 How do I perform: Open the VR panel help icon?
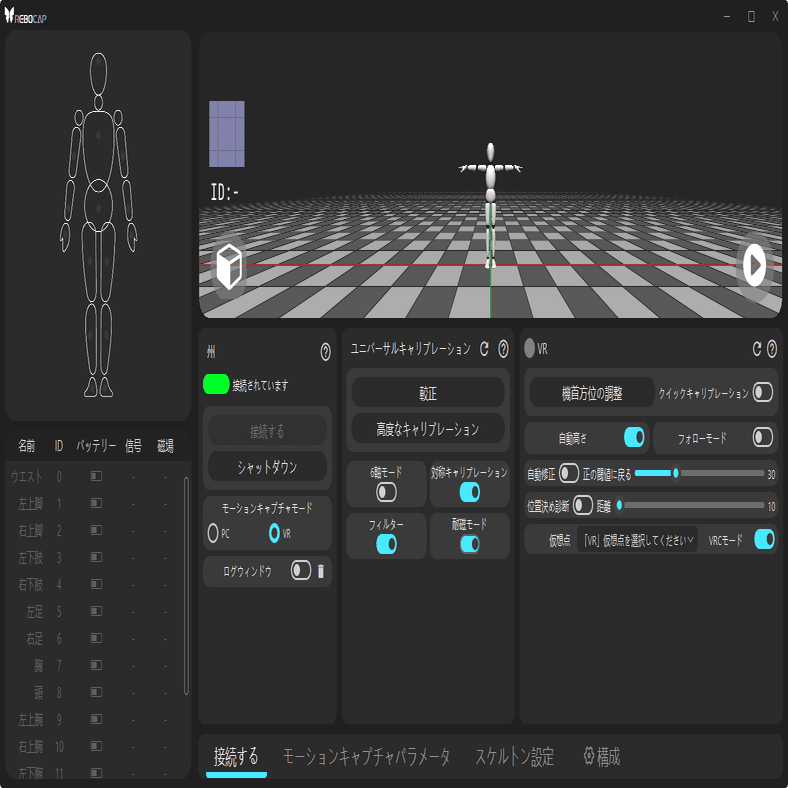[772, 349]
